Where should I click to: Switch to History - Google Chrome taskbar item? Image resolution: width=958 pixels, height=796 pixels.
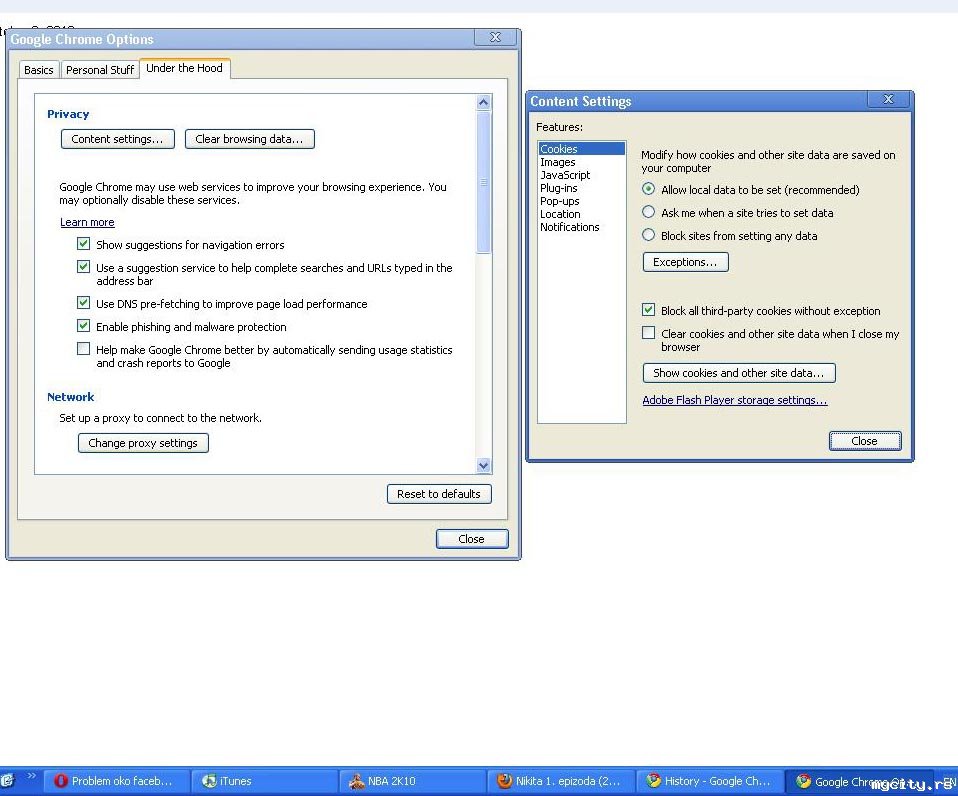709,781
